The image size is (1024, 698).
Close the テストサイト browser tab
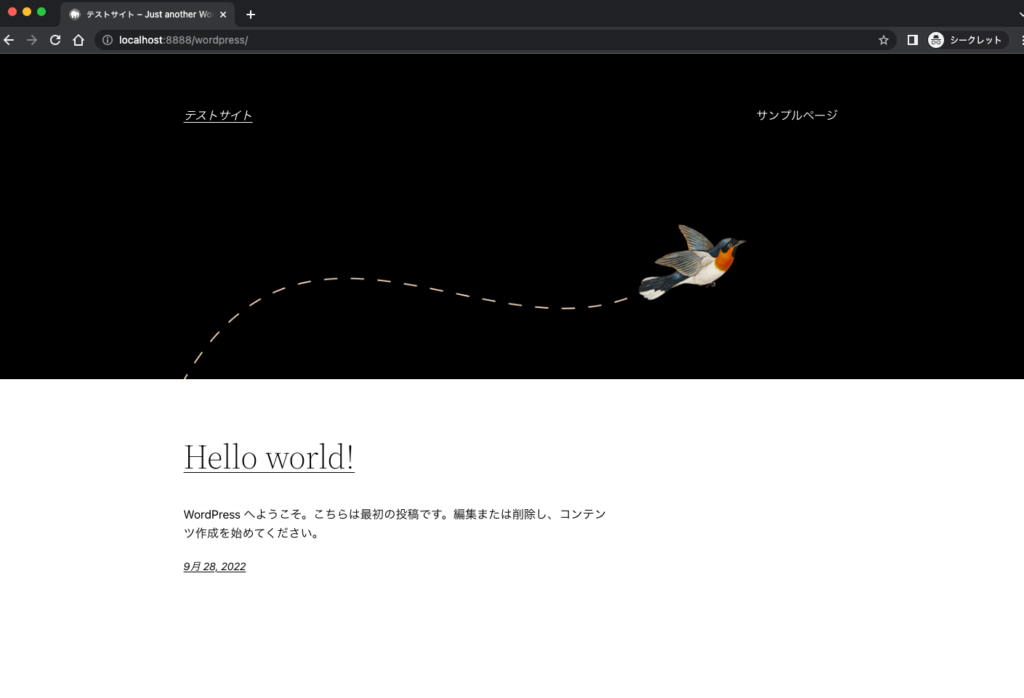226,14
